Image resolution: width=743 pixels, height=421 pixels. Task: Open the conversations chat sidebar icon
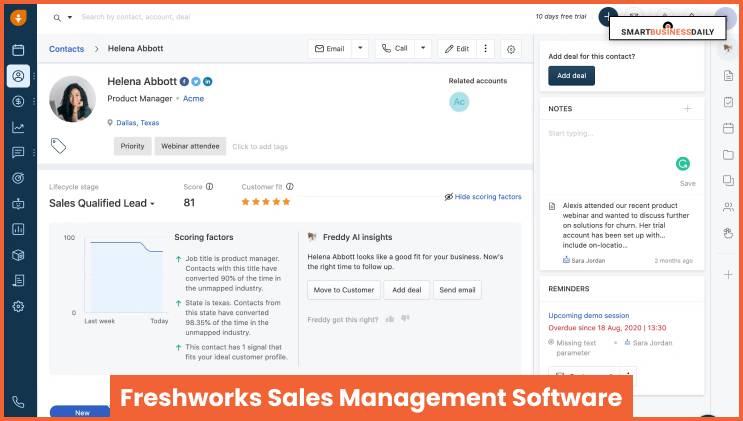[18, 152]
